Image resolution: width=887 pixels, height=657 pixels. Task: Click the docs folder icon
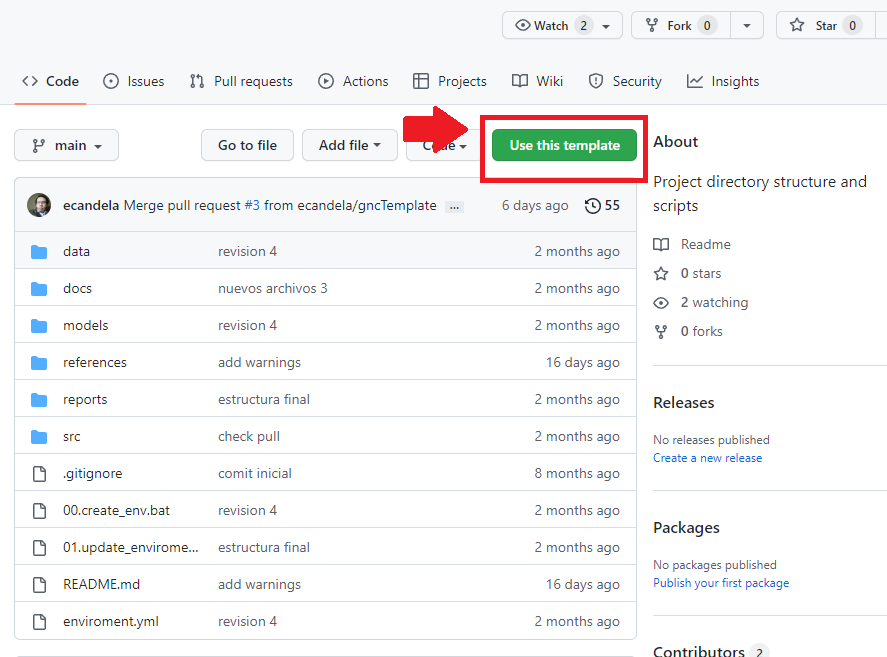(x=39, y=289)
